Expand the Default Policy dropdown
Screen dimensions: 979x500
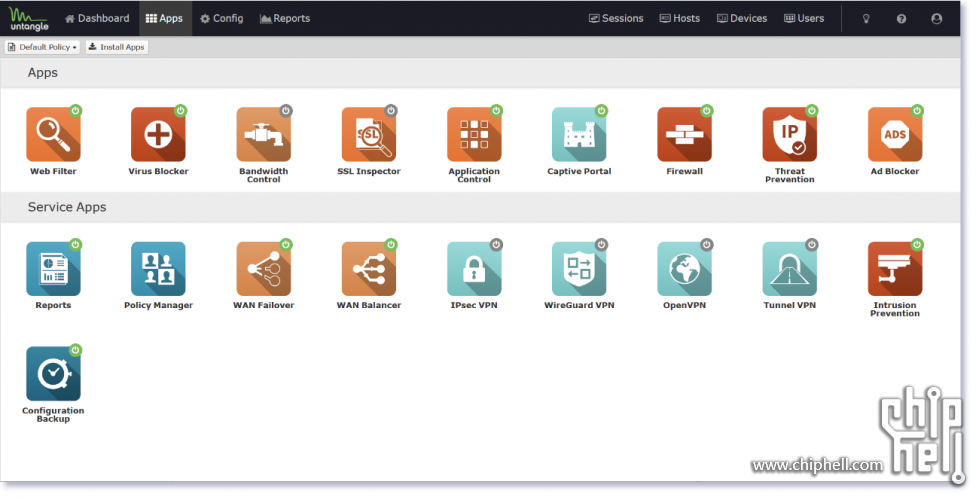(x=42, y=47)
